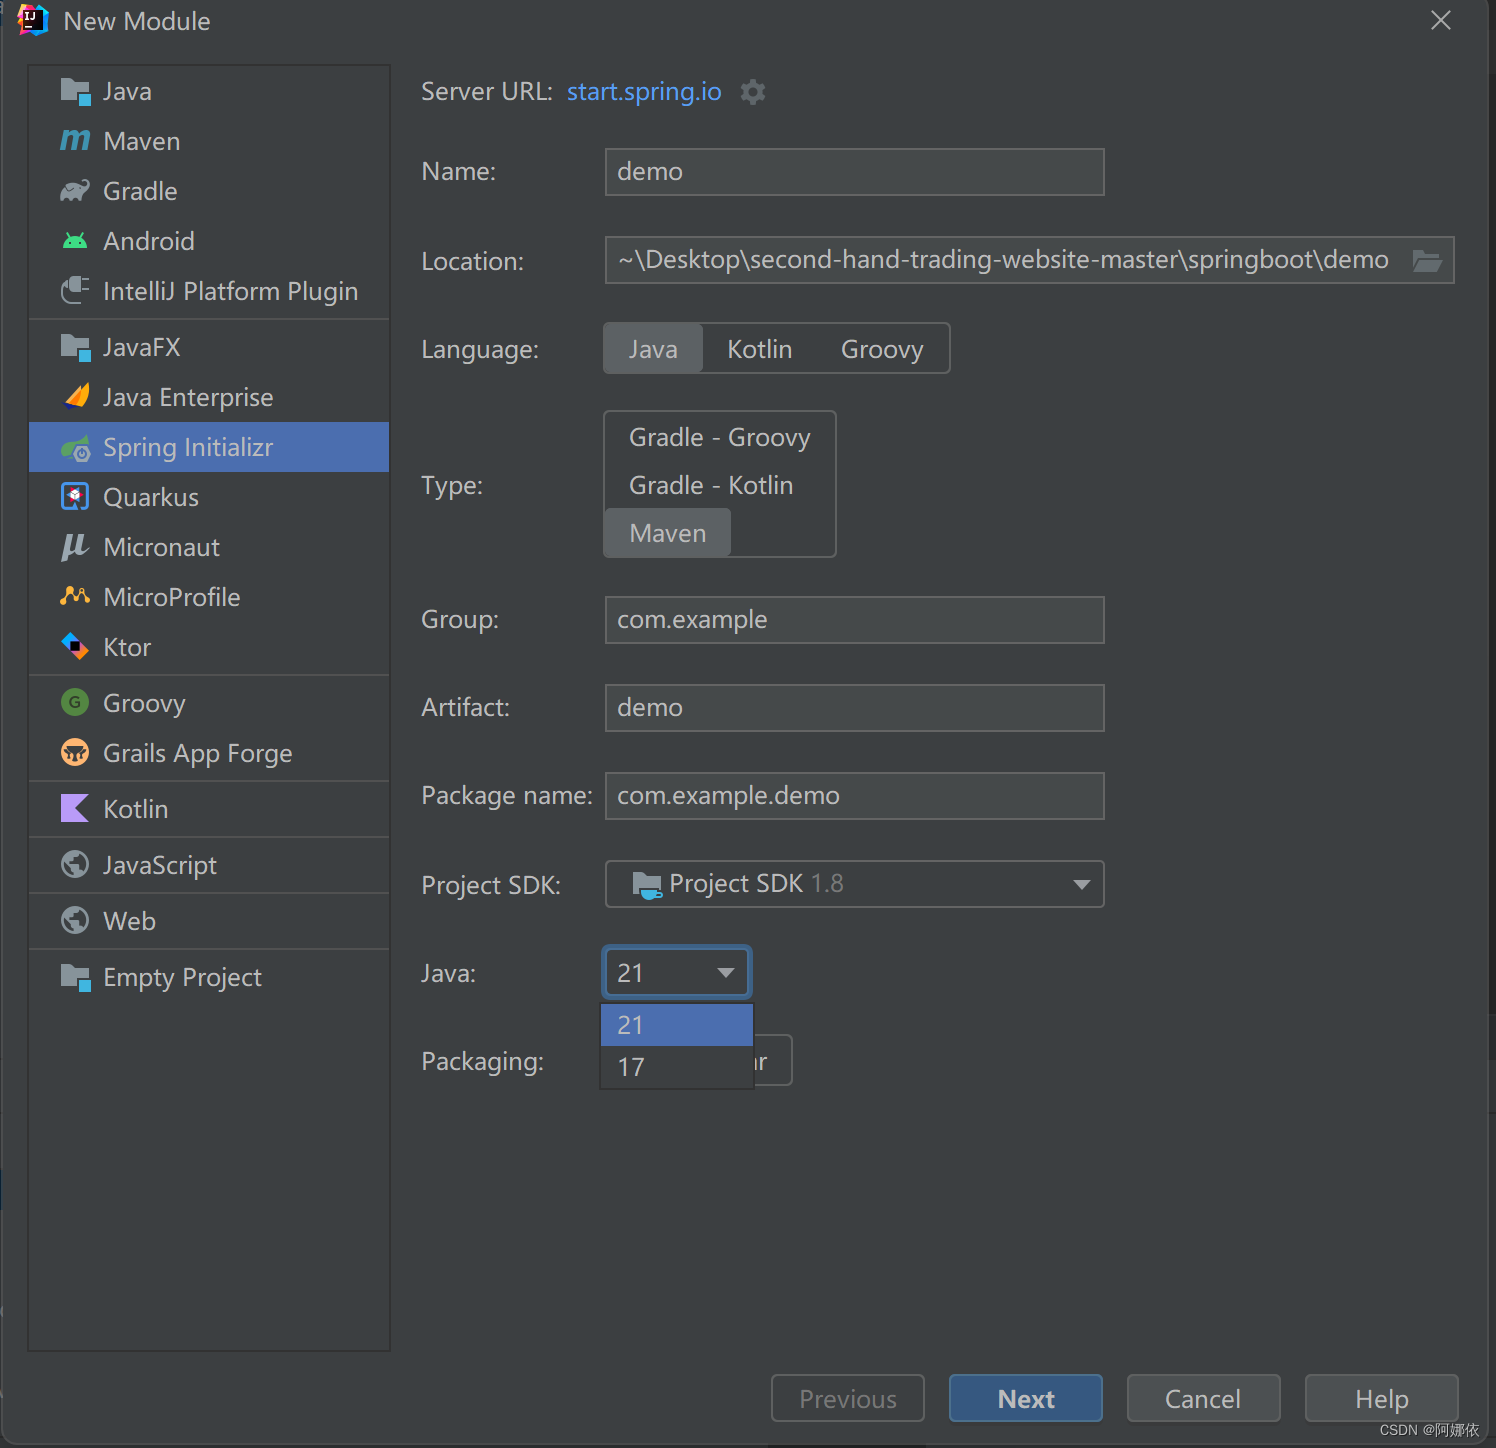Click the Web globe icon
This screenshot has width=1496, height=1448.
[75, 920]
